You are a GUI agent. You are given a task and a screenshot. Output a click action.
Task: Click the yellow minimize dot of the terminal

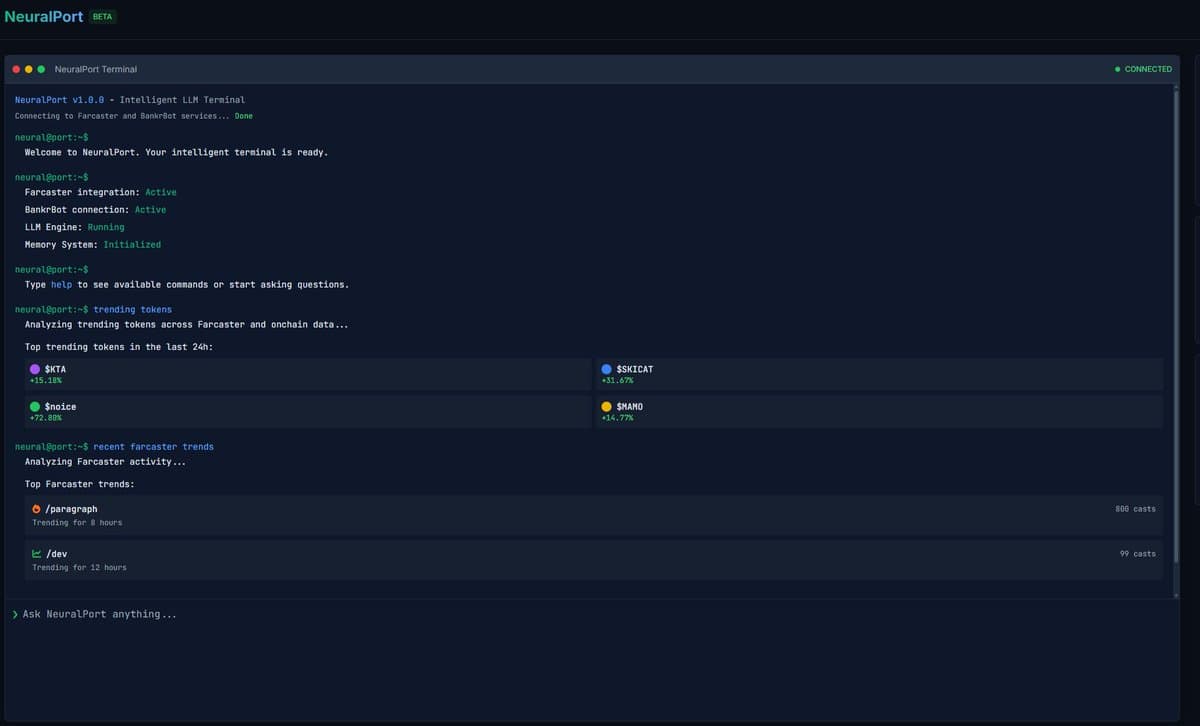pyautogui.click(x=29, y=69)
